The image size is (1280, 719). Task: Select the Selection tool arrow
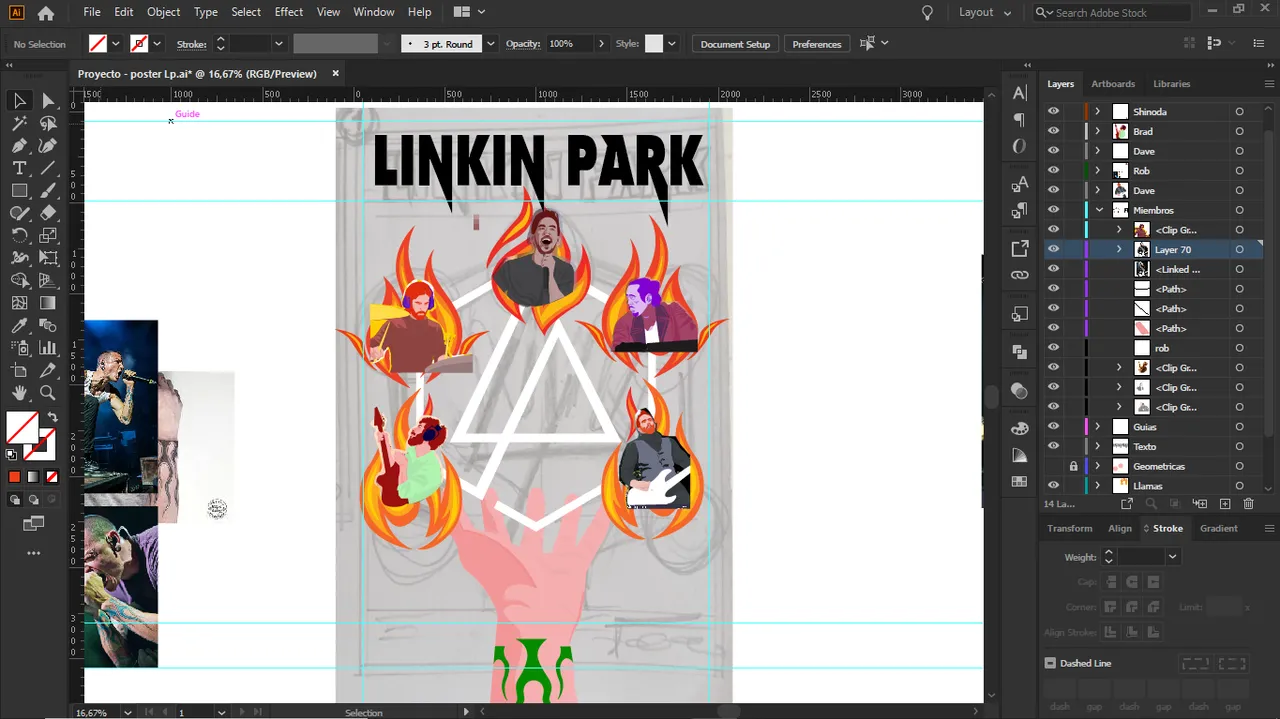19,101
